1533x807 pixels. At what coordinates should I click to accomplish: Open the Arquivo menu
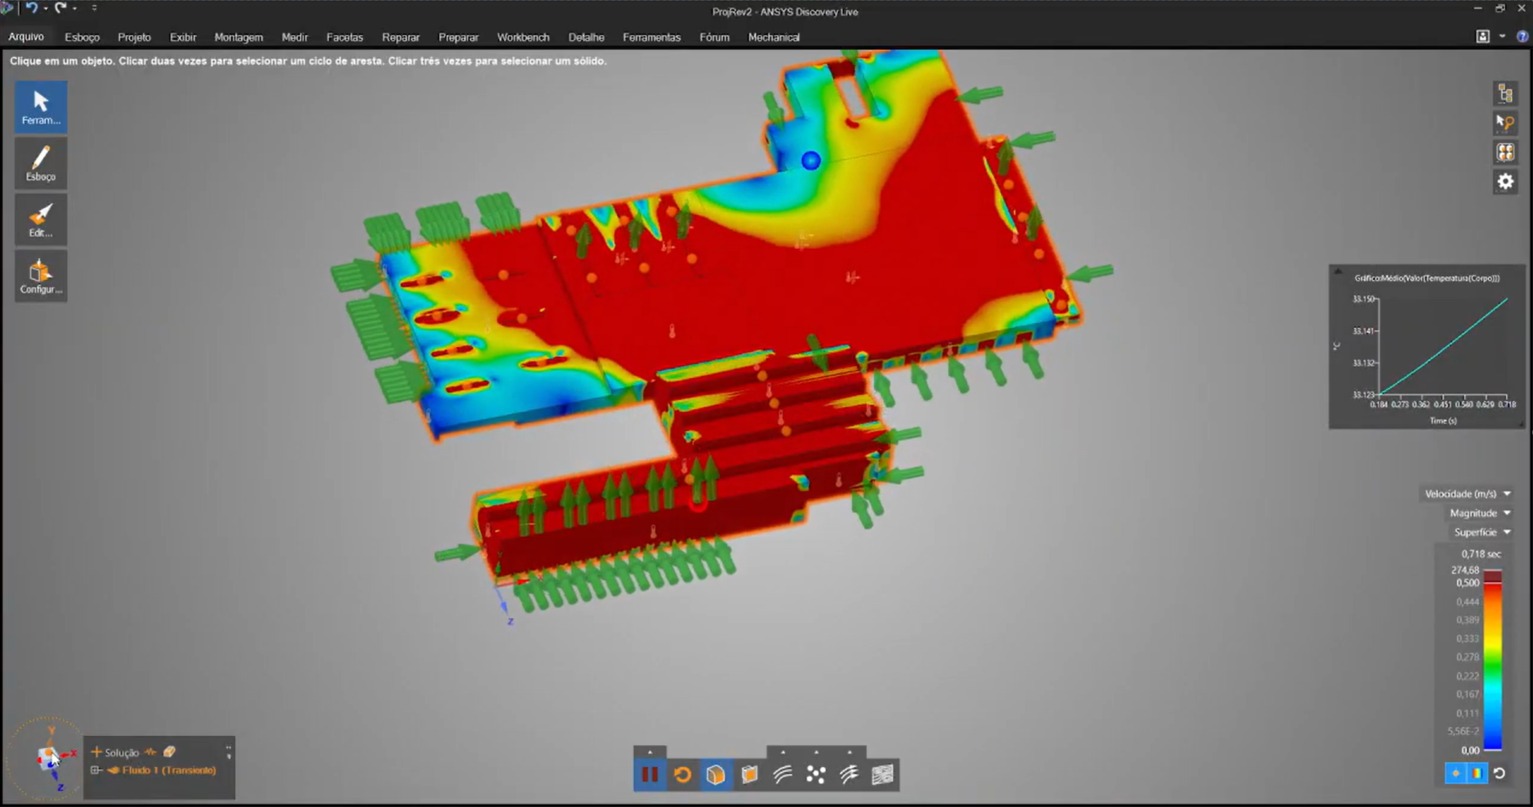point(26,37)
